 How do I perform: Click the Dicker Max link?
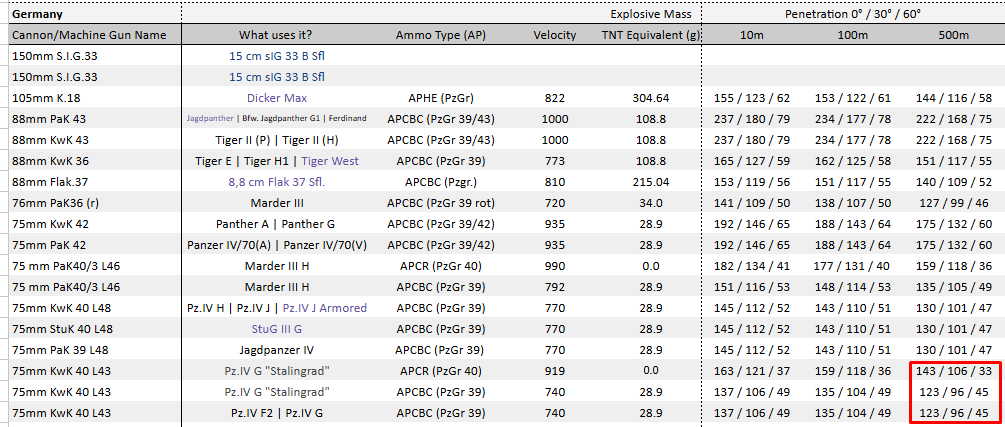pyautogui.click(x=277, y=98)
